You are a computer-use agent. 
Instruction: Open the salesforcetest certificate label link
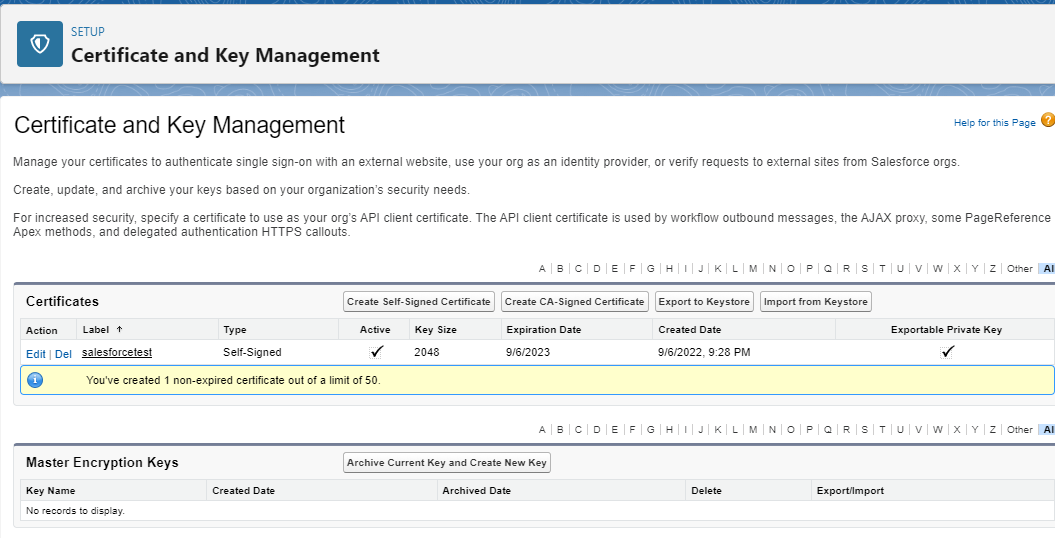coord(116,352)
